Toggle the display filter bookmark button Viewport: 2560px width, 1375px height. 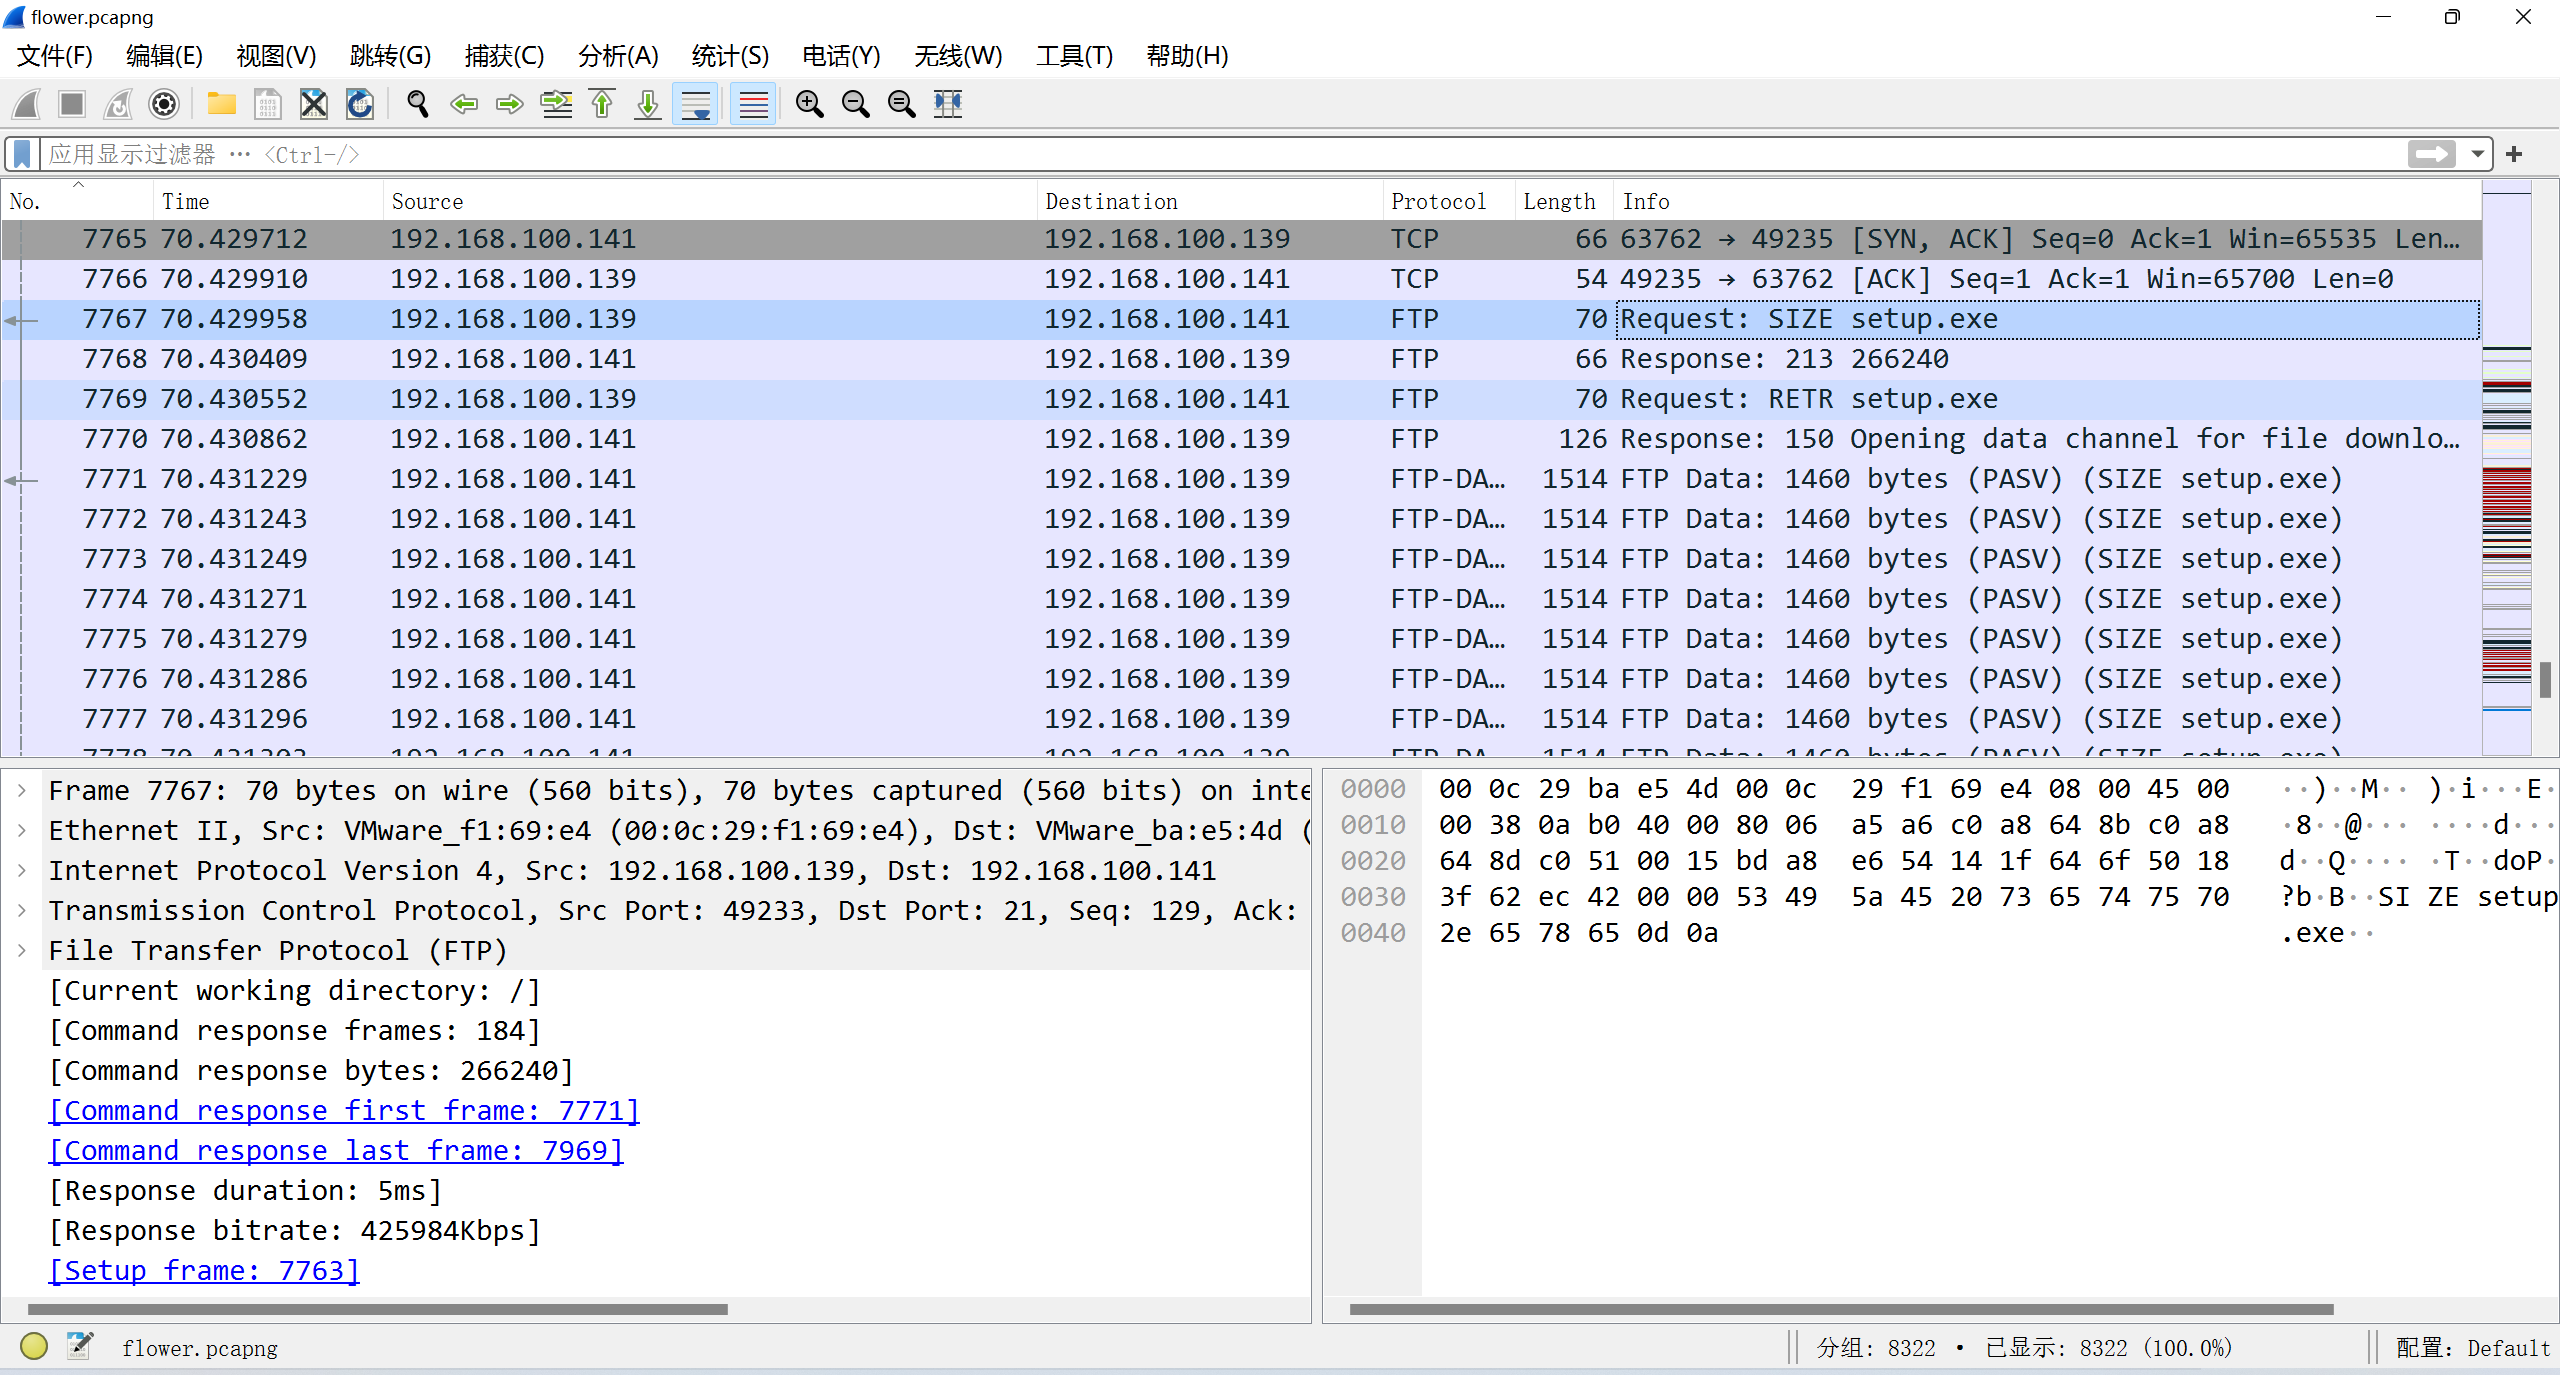coord(22,154)
